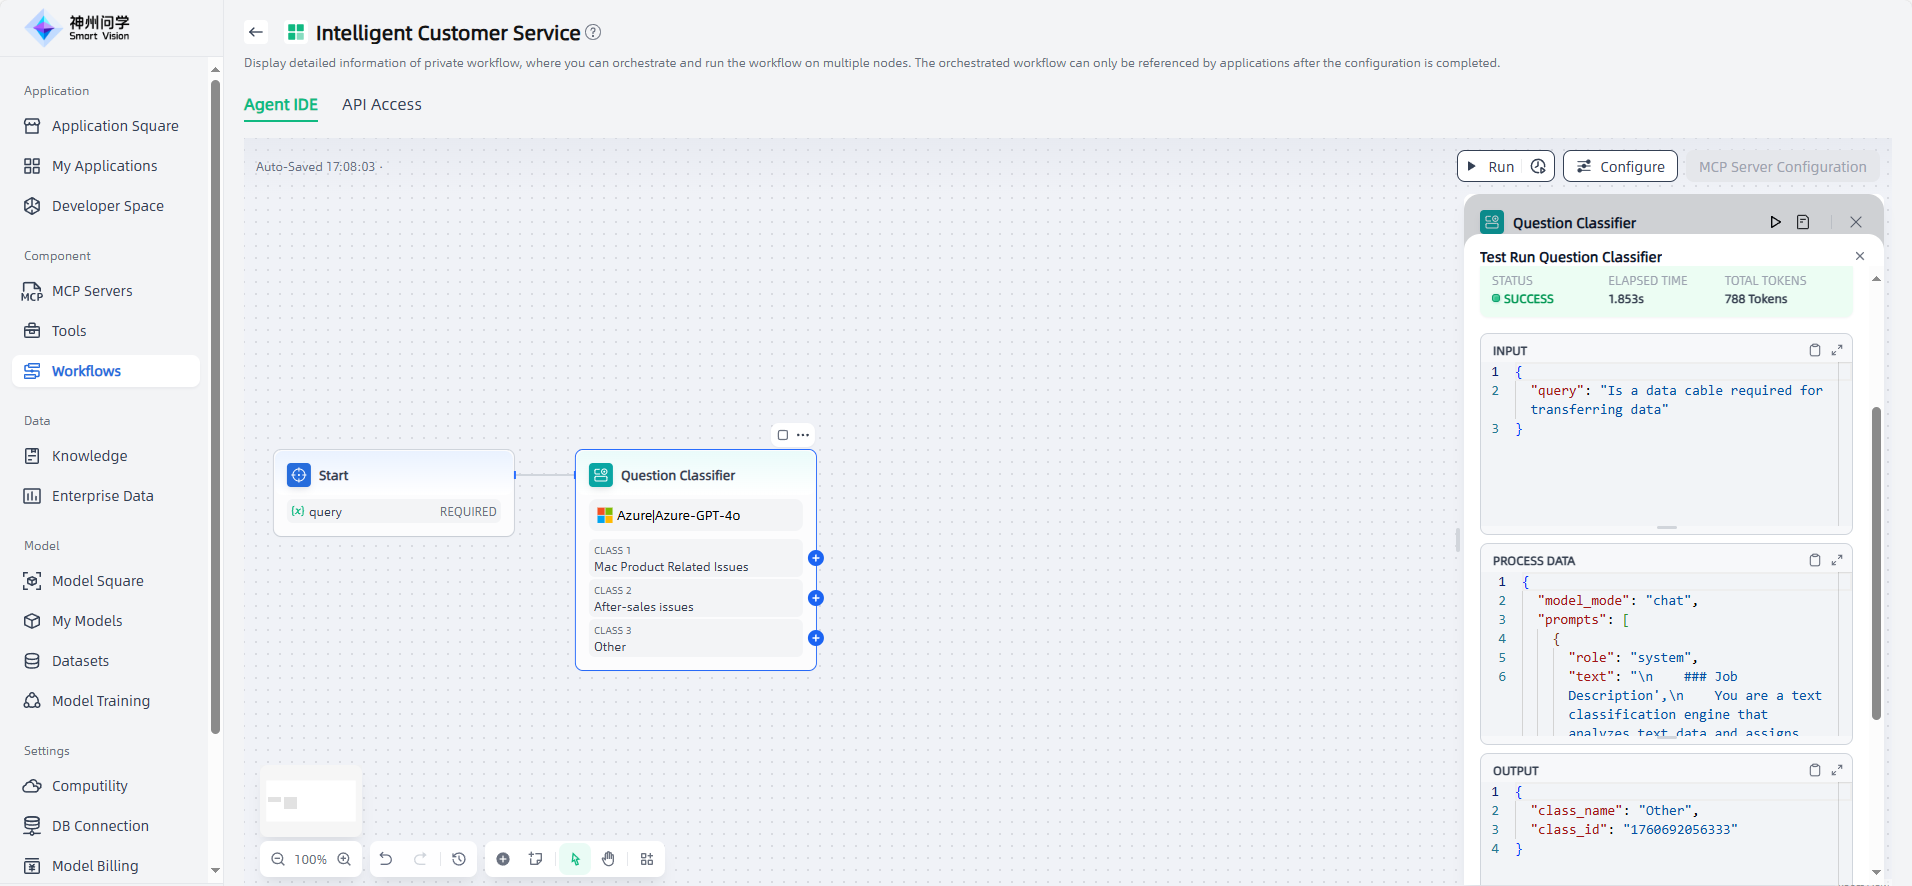Click the sidebar vertical scrollbar
The width and height of the screenshot is (1912, 886).
point(215,400)
